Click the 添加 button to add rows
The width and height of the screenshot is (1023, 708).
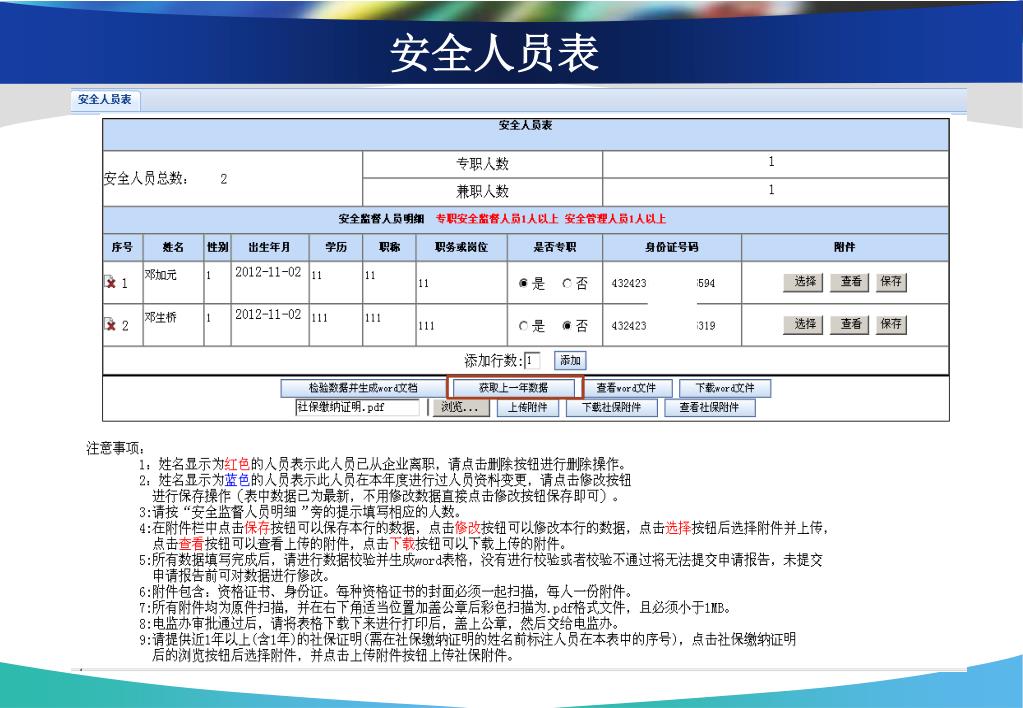click(x=569, y=361)
